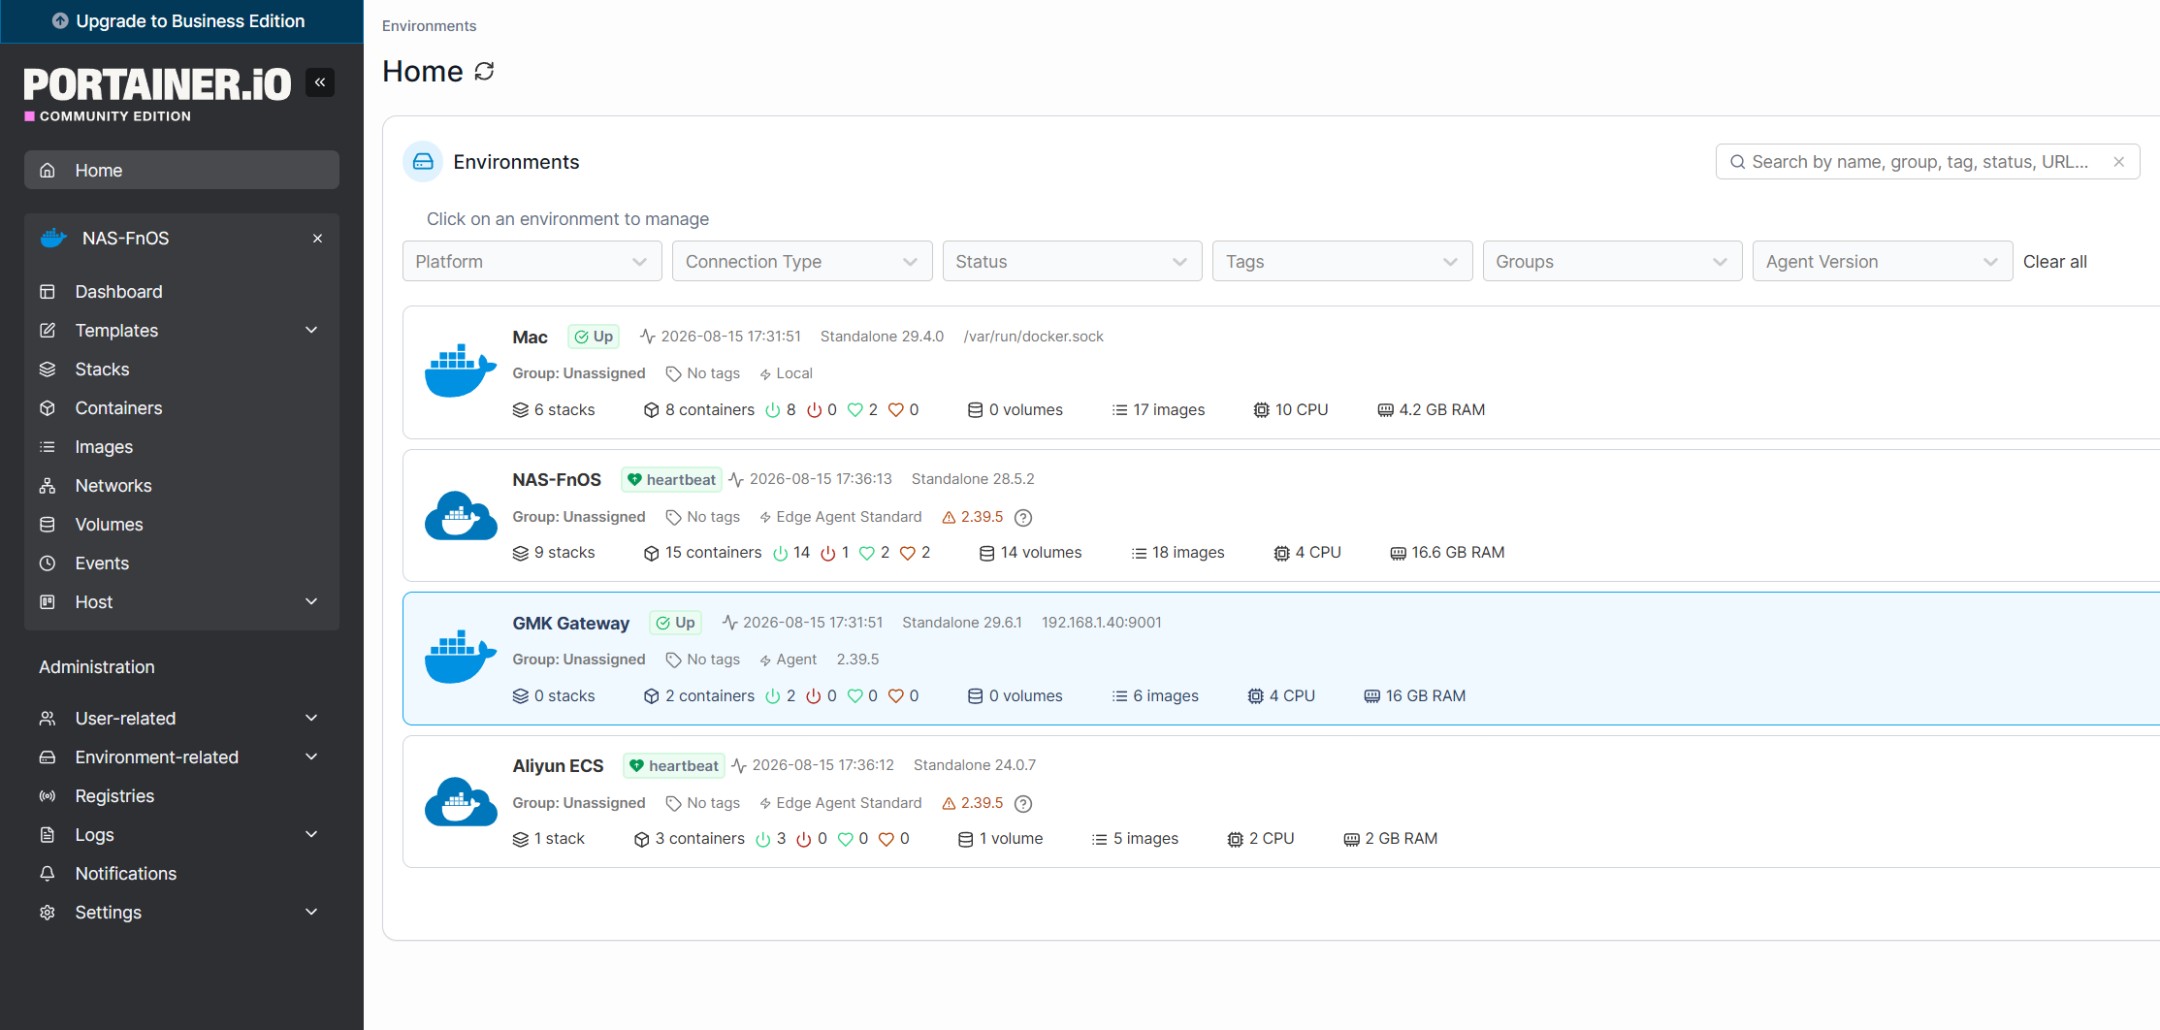This screenshot has width=2160, height=1030.
Task: Close the NAS-FnOS environment in the sidebar
Action: point(317,238)
